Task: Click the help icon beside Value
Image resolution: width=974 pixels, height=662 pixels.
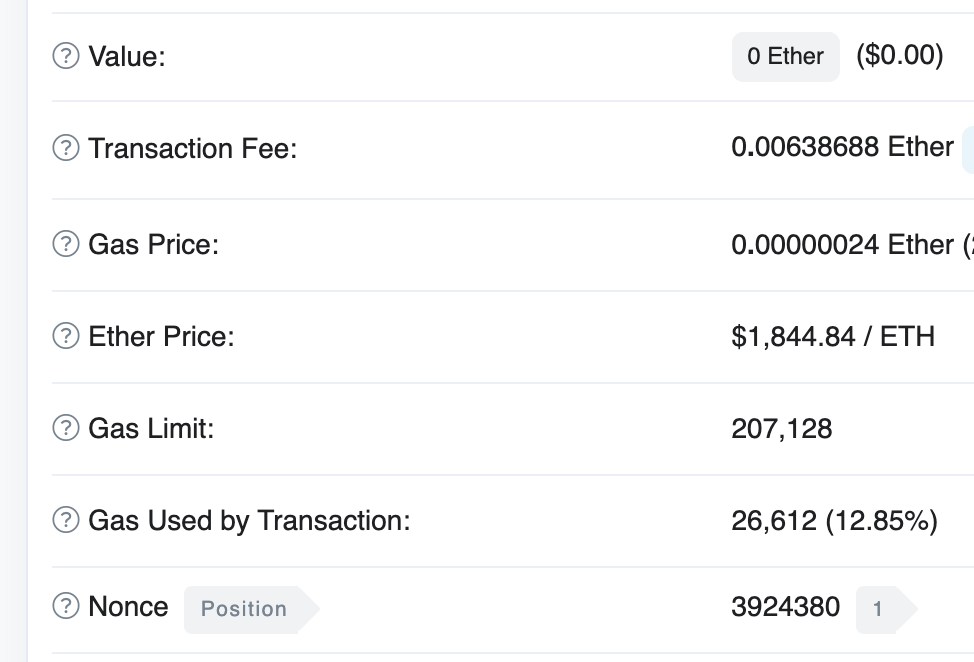Action: (66, 56)
